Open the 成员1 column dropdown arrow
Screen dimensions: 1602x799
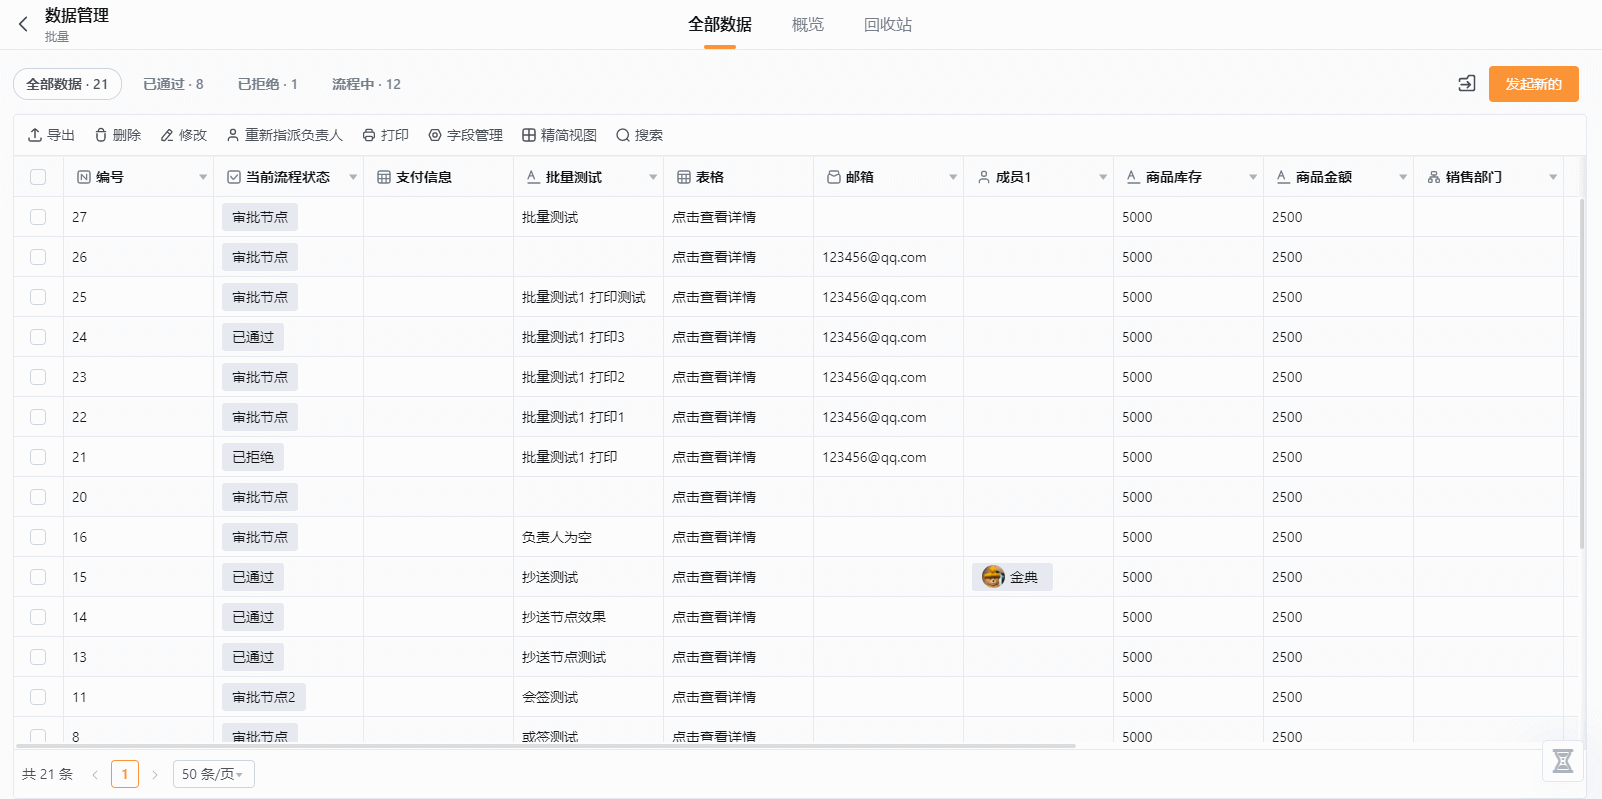1103,177
